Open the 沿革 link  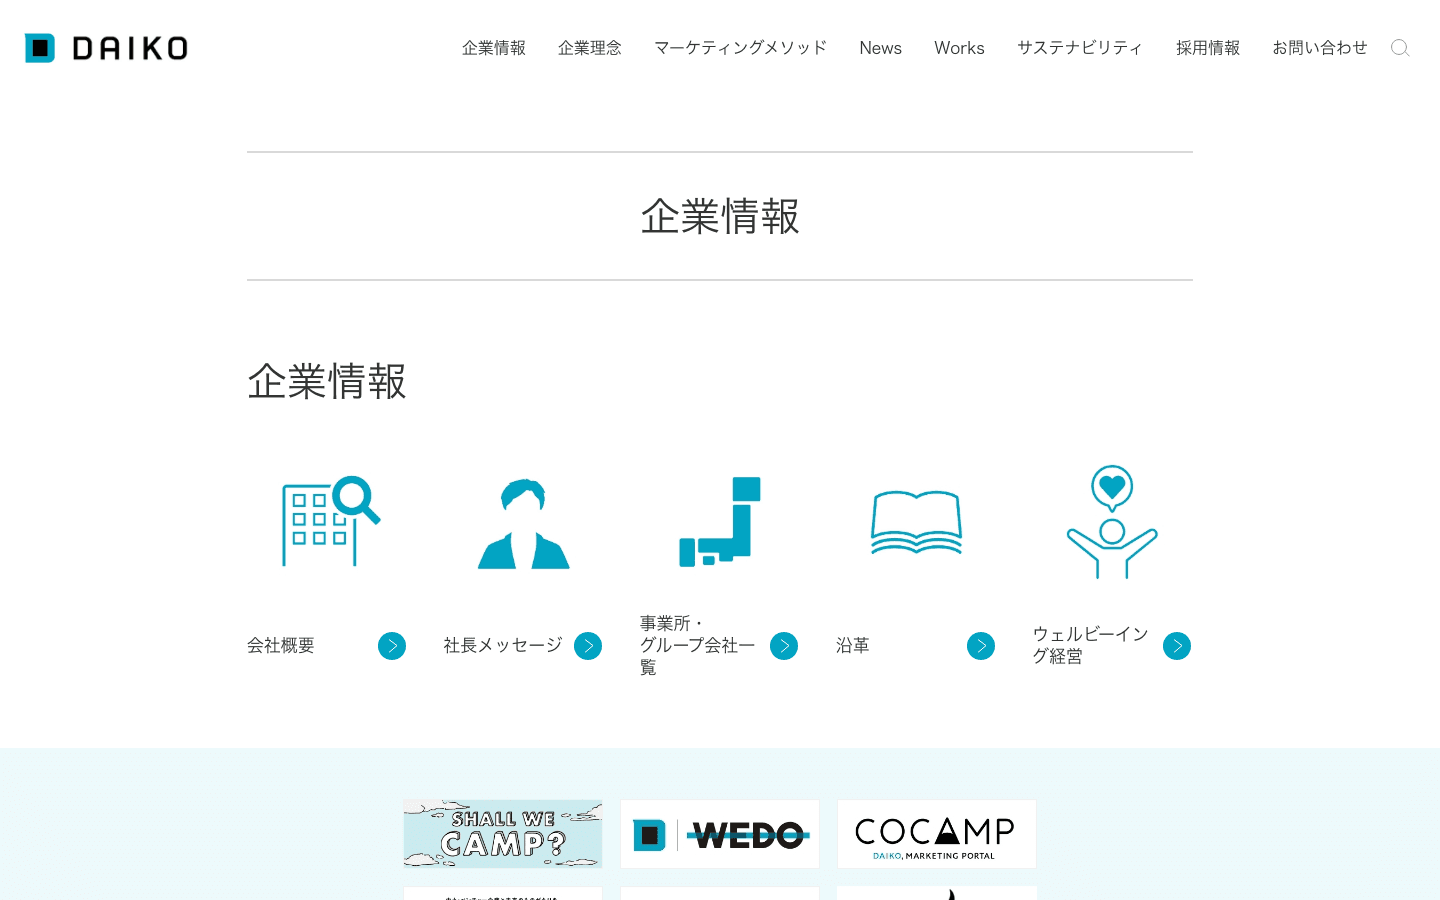tap(853, 646)
